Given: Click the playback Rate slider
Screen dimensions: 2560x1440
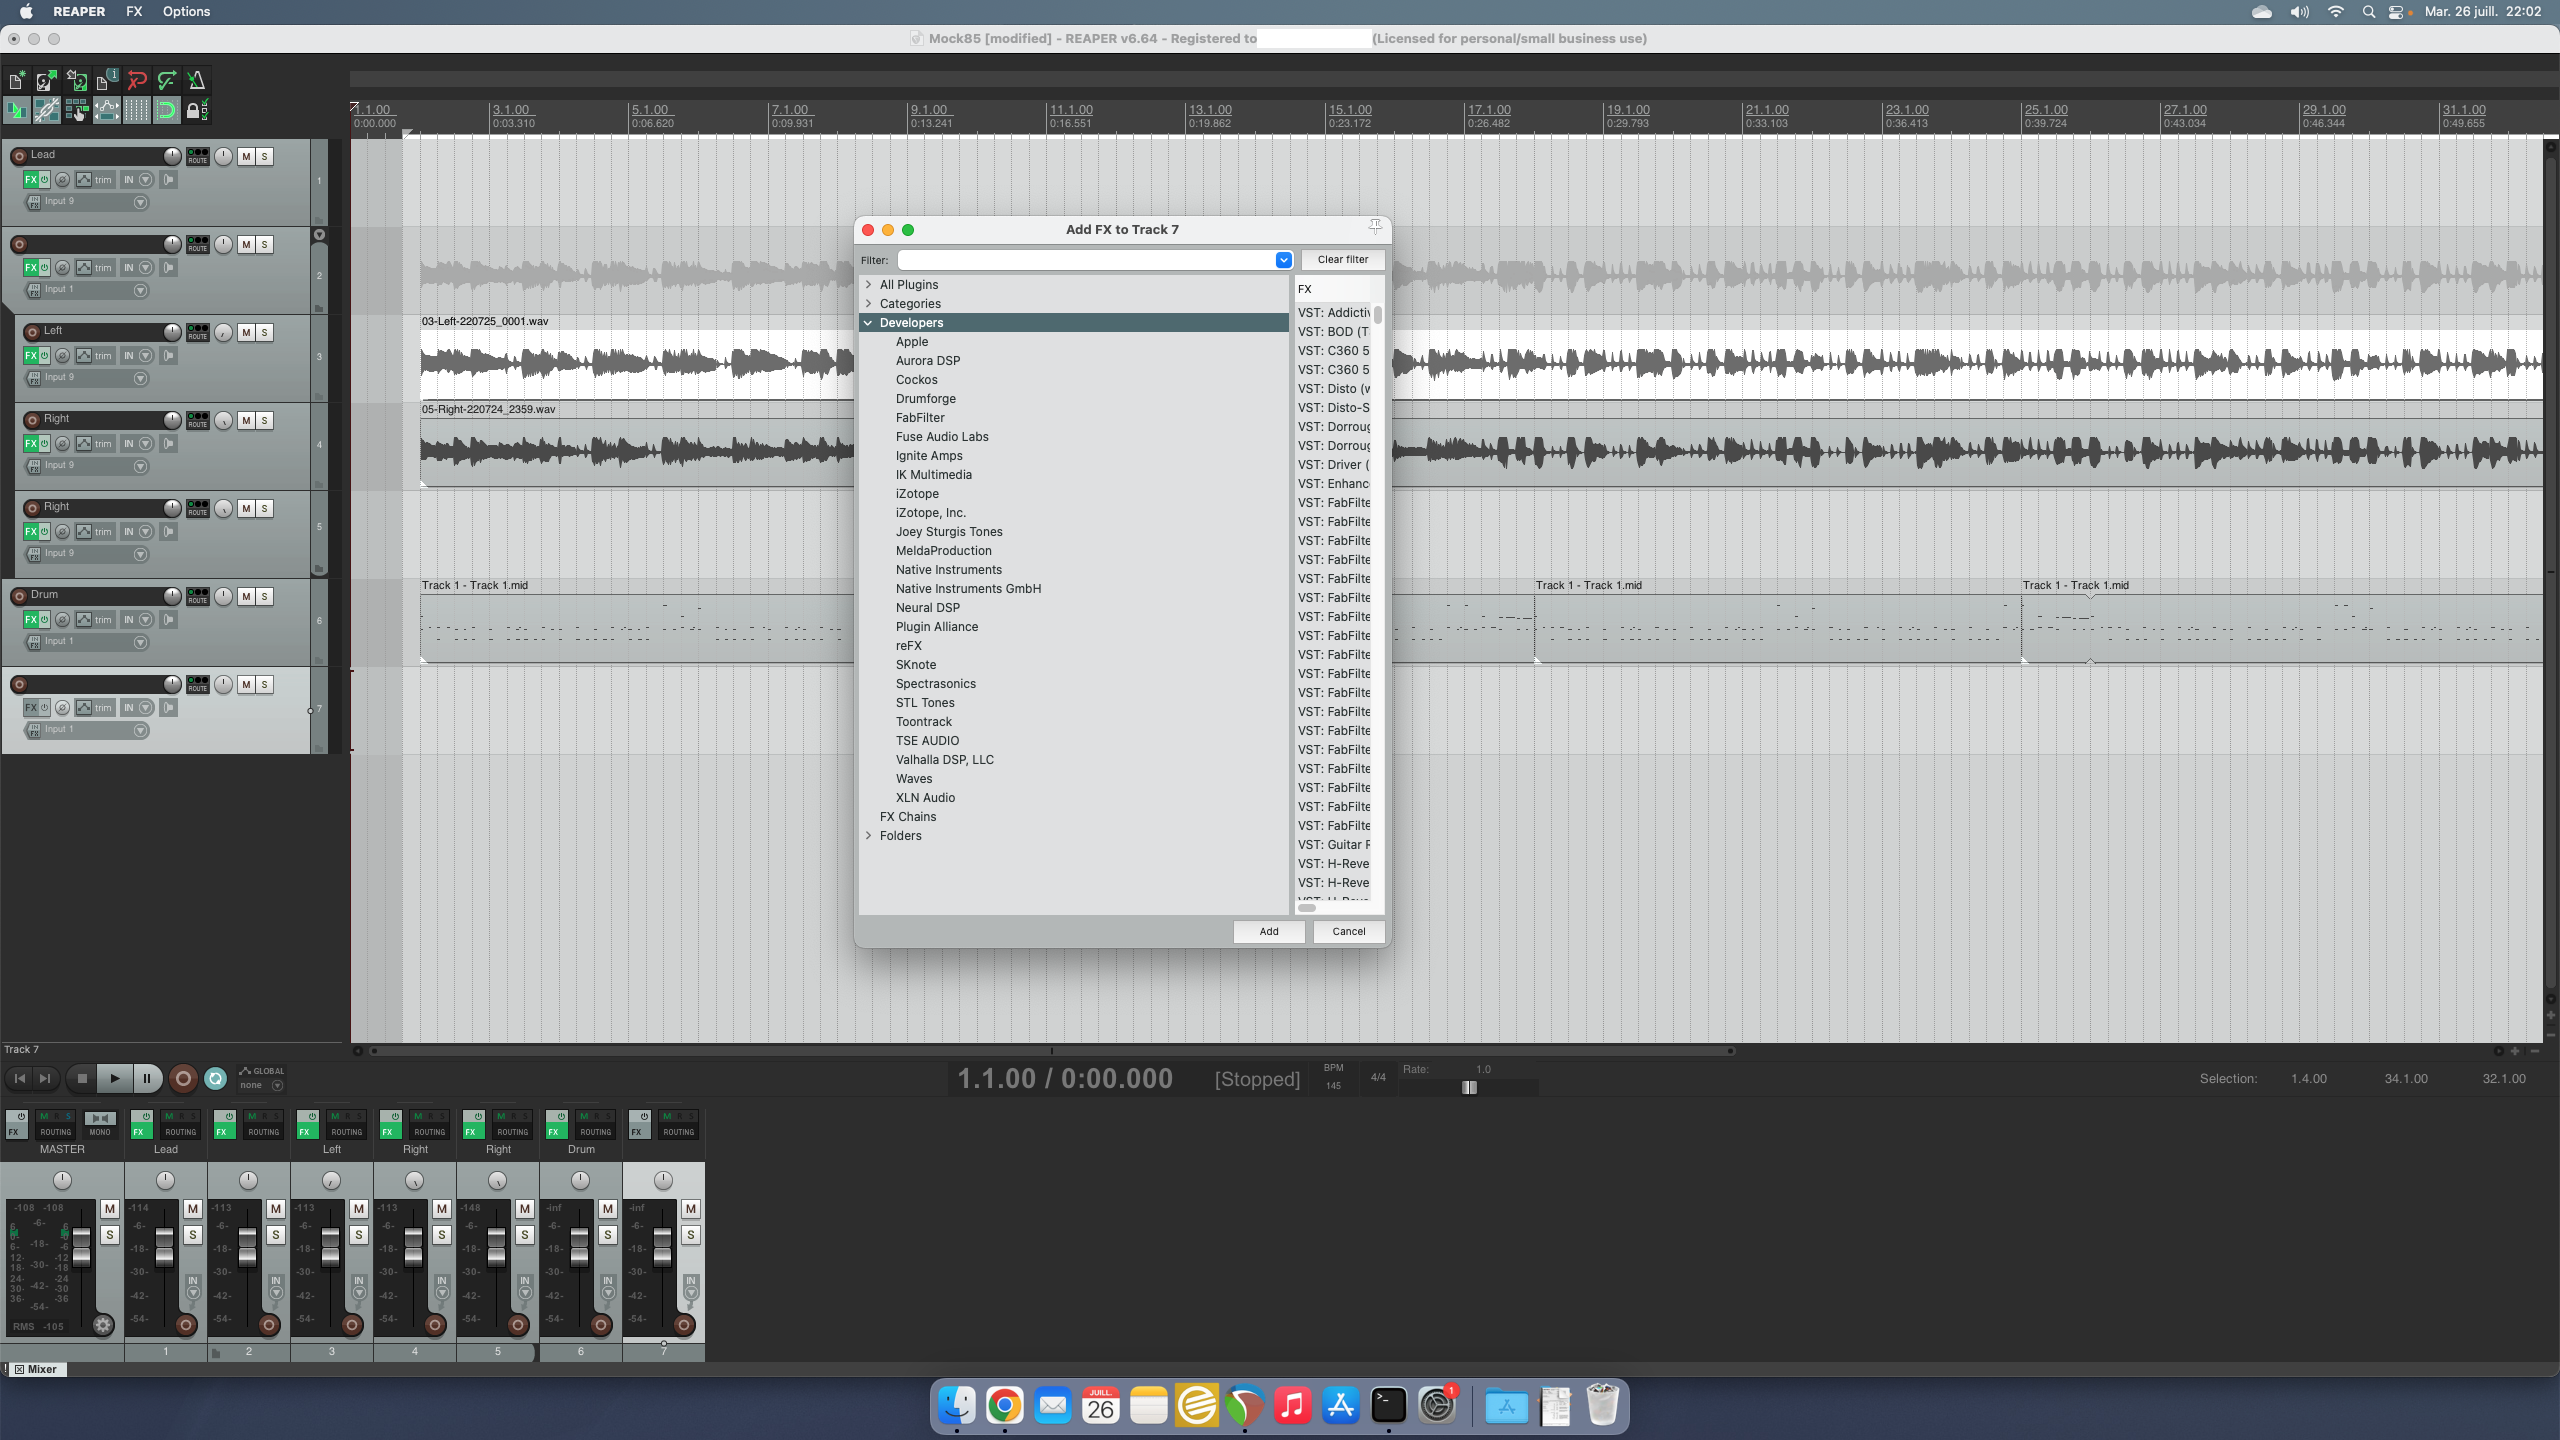Looking at the screenshot, I should click(x=1469, y=1088).
